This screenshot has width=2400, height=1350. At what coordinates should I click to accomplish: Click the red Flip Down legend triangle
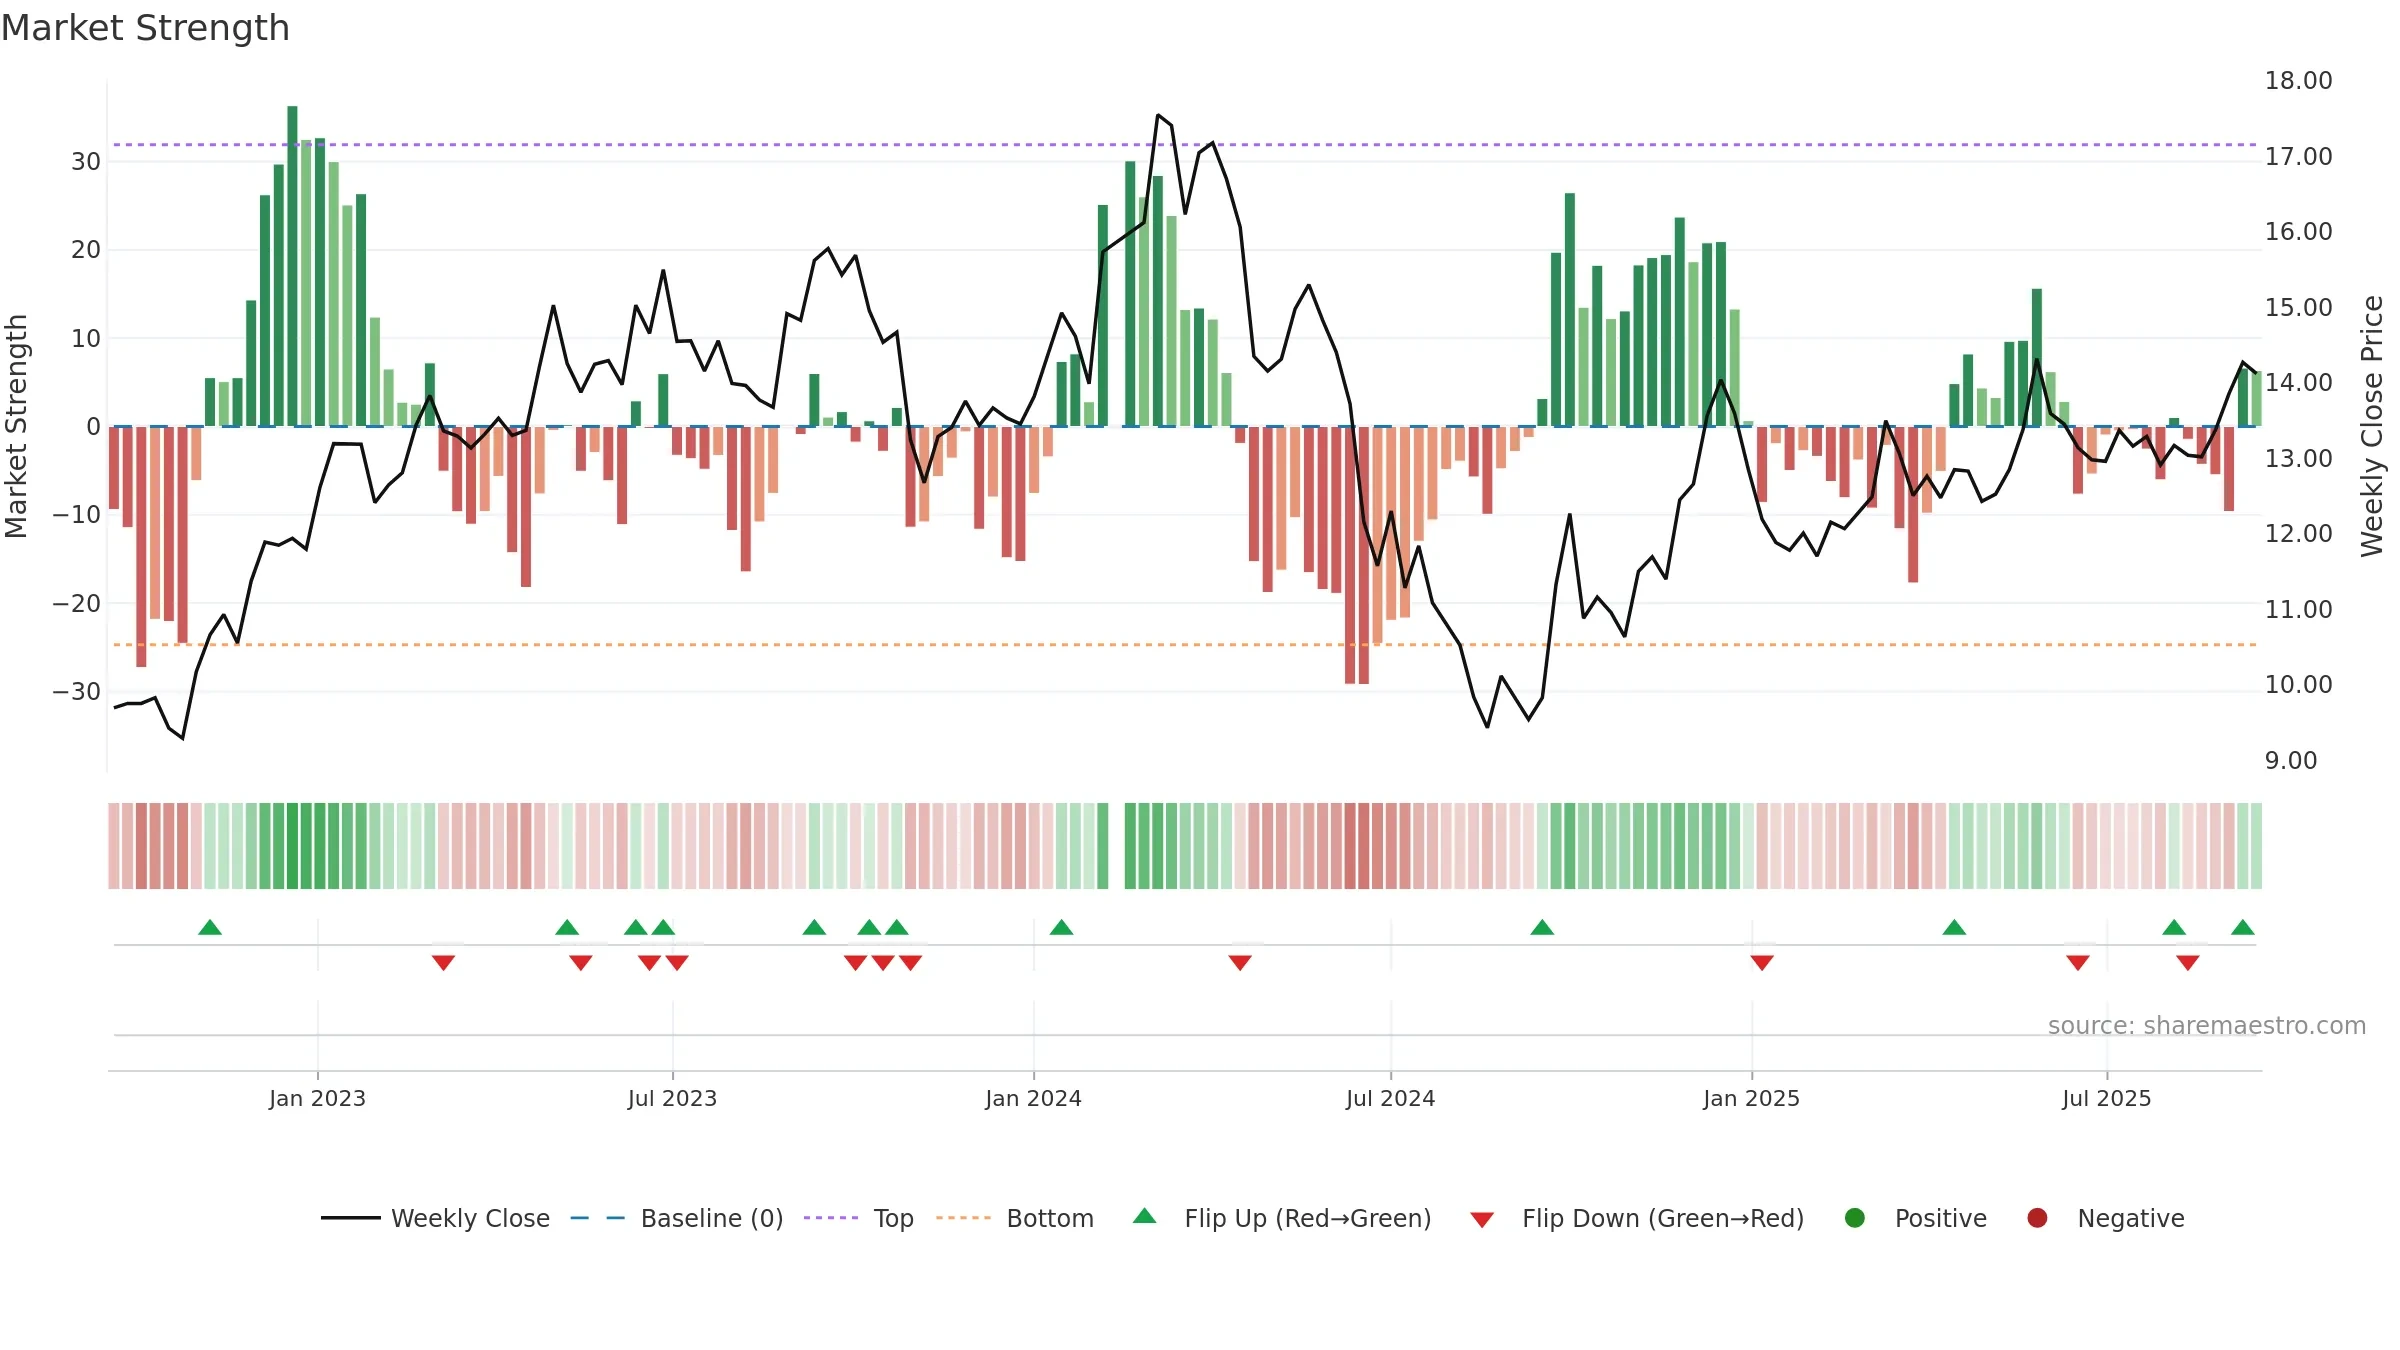point(1482,1220)
